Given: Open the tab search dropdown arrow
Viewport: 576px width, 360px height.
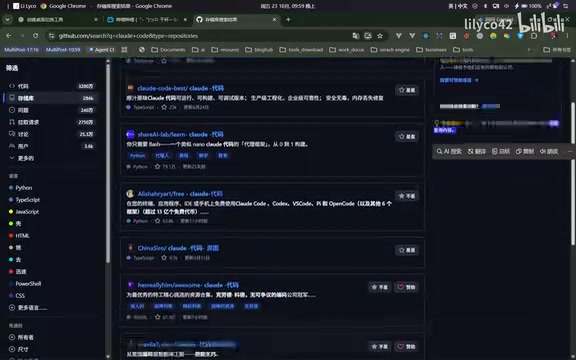Looking at the screenshot, I should point(7,19).
